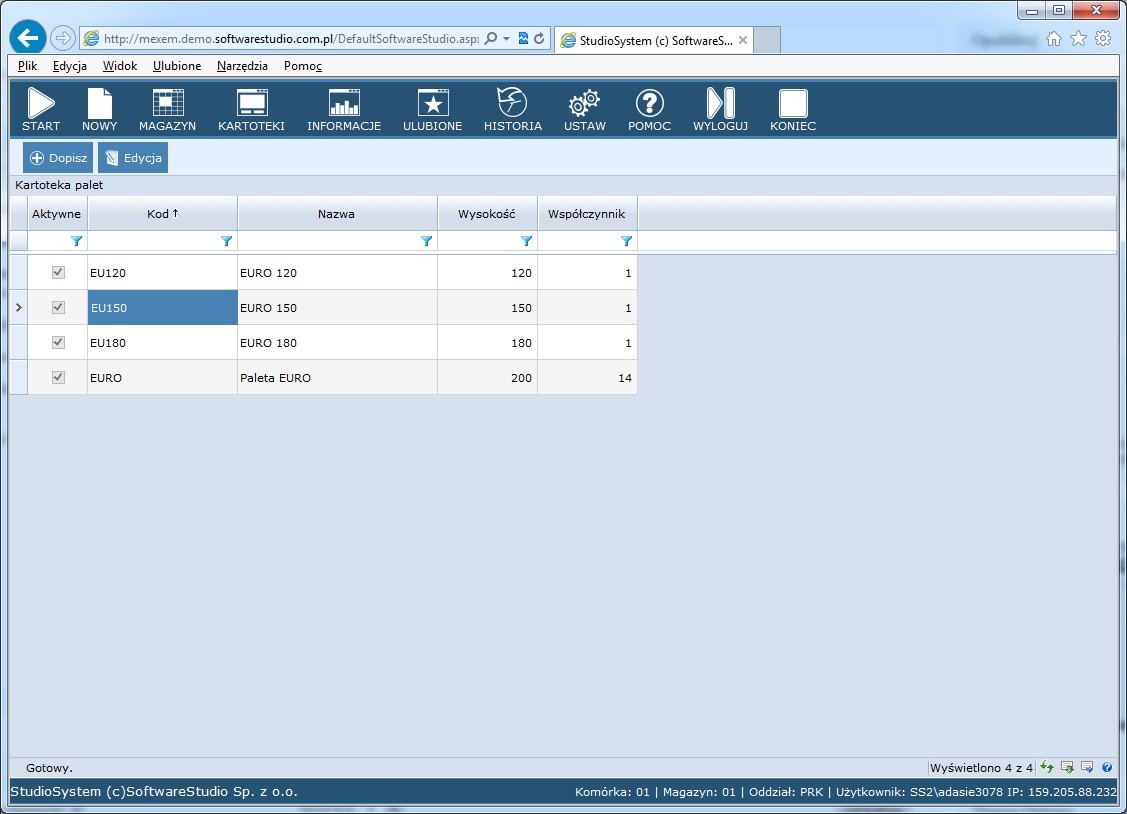Screen dimensions: 1127x814
Task: Open the Ulubione menu
Action: pos(177,66)
